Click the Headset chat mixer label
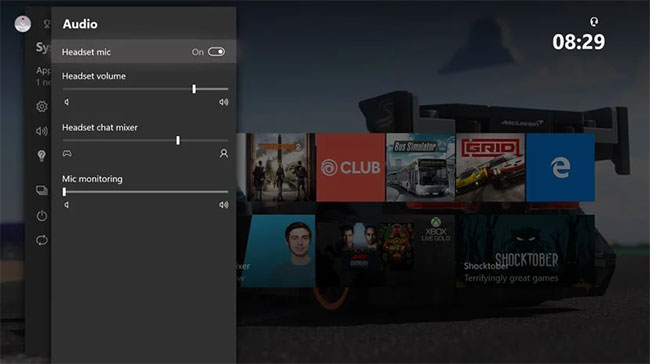This screenshot has height=364, width=650. pos(99,128)
